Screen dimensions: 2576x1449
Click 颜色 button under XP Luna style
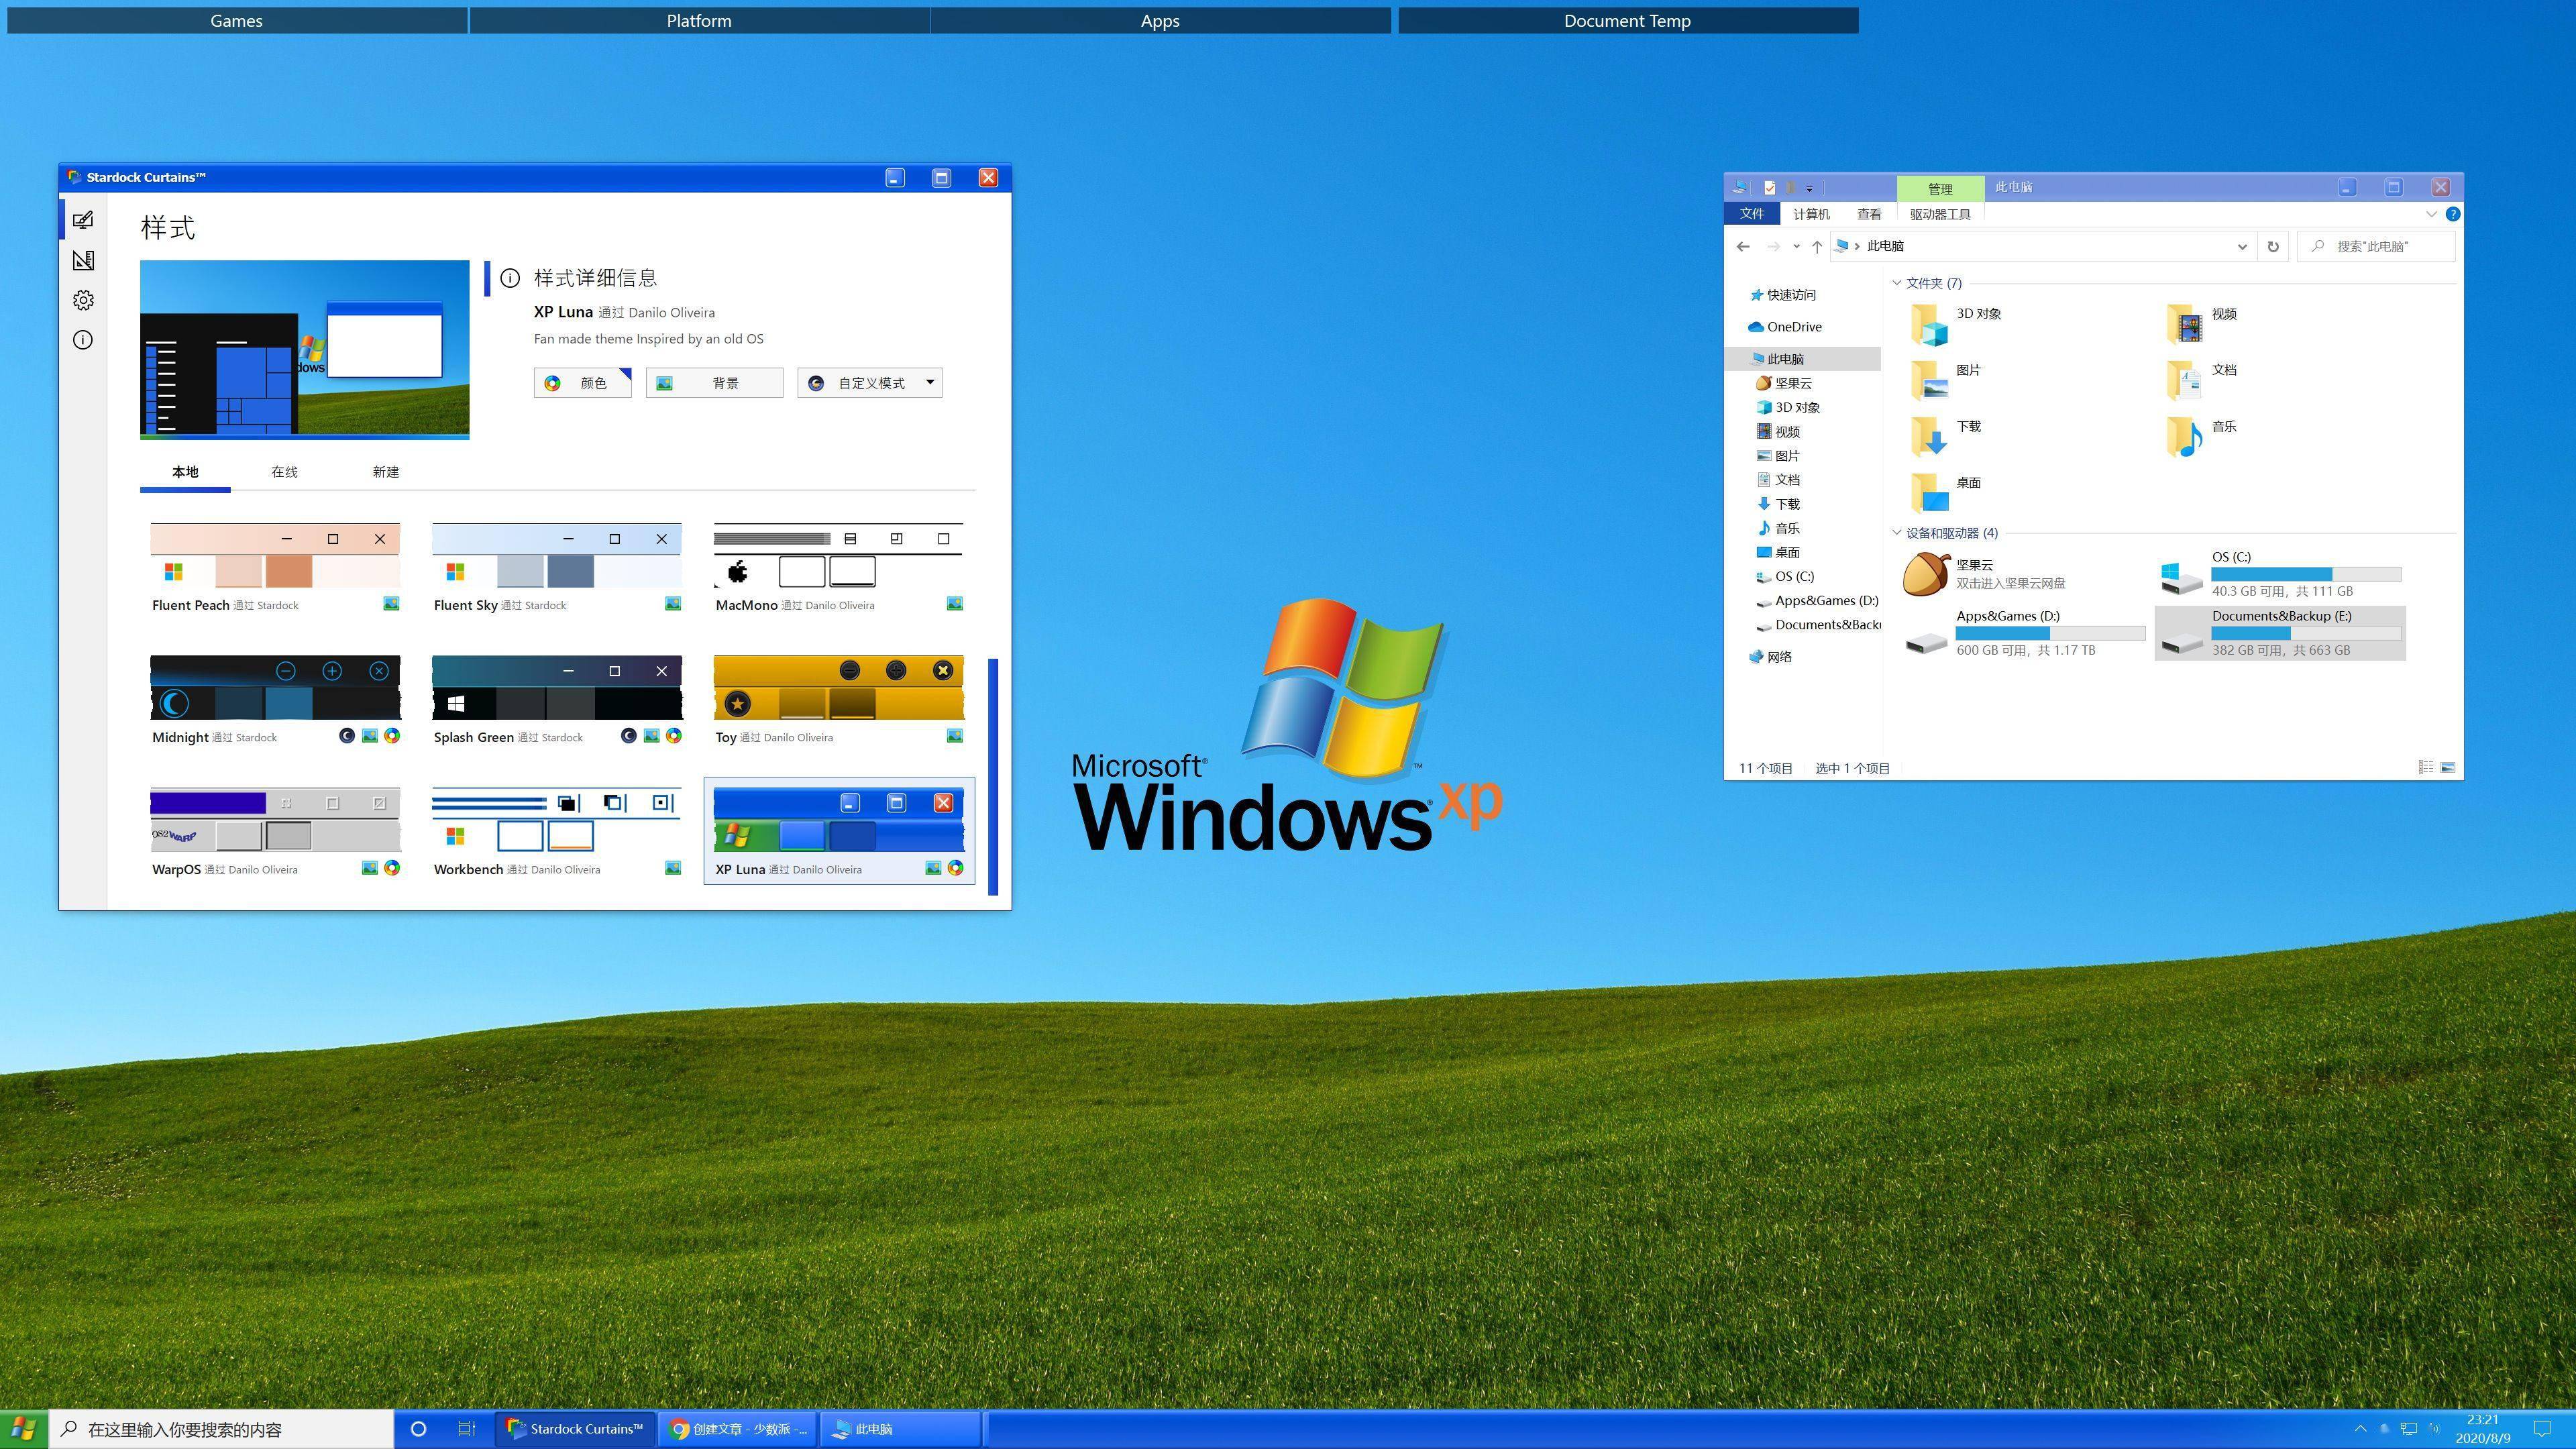[582, 382]
